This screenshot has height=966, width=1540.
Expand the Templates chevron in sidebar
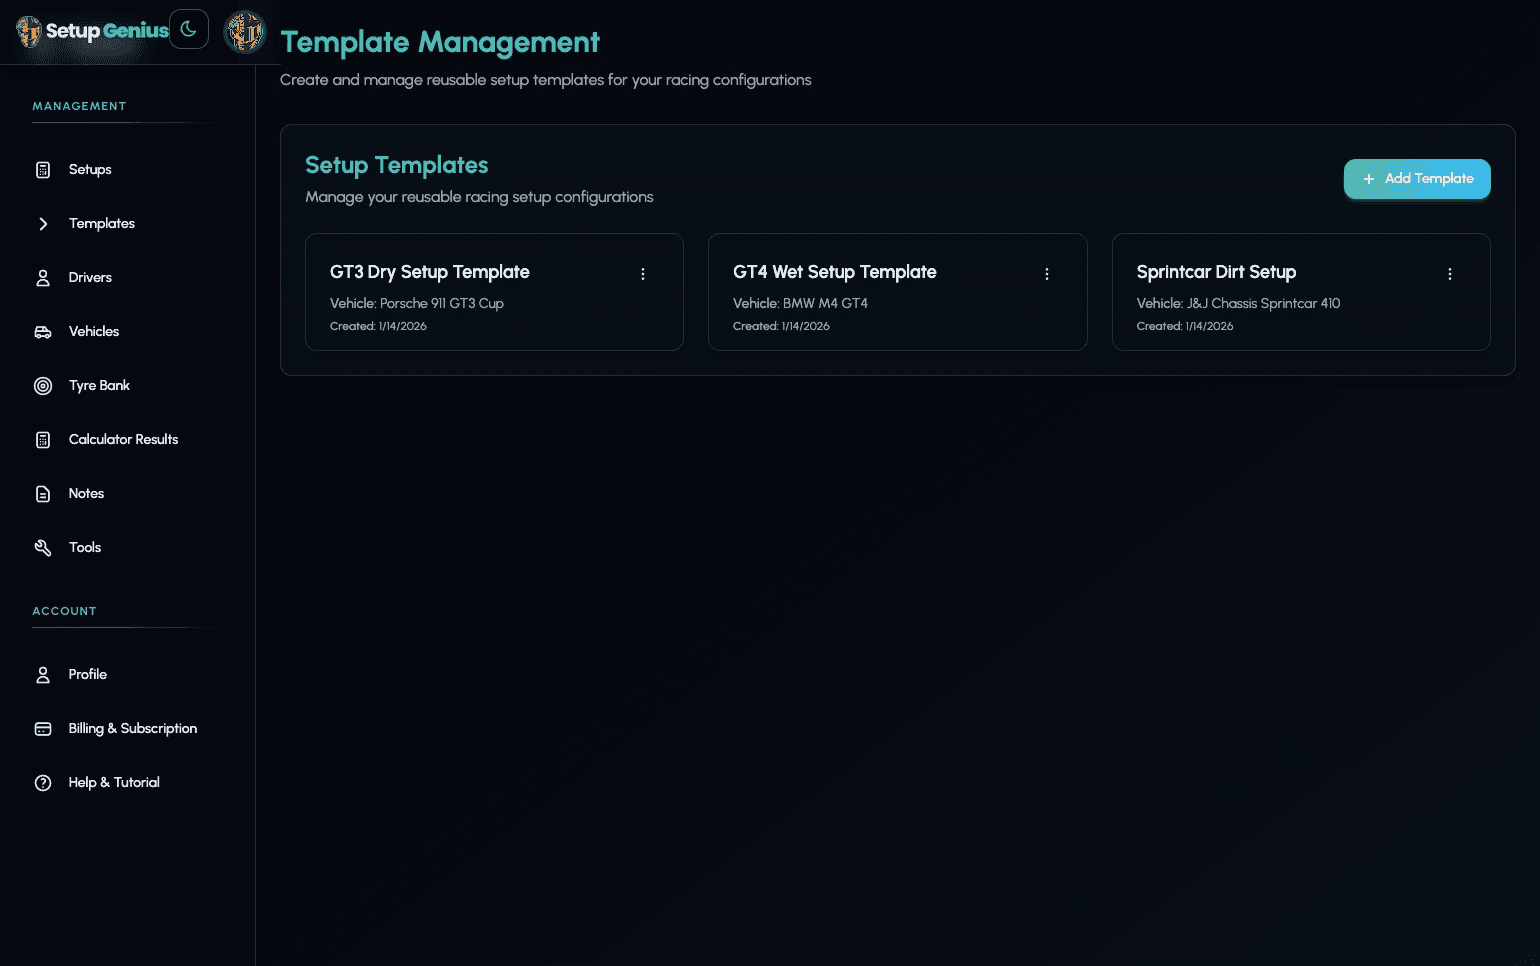(43, 224)
